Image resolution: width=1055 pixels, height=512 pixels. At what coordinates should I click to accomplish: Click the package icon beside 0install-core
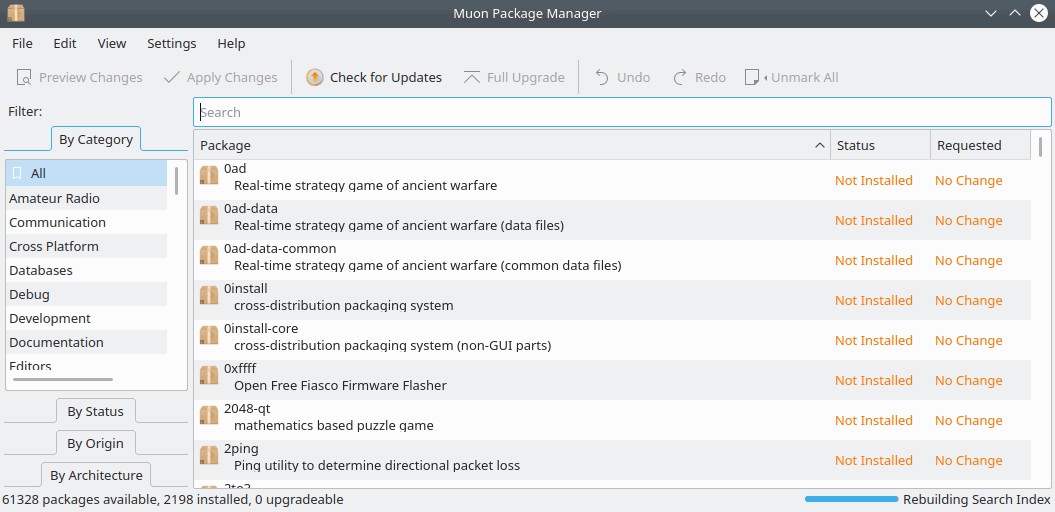[209, 336]
